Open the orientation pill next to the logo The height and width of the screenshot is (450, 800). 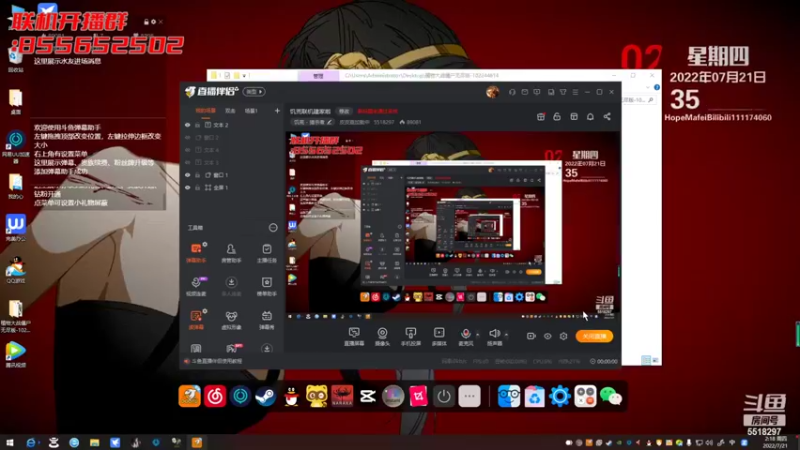(254, 92)
